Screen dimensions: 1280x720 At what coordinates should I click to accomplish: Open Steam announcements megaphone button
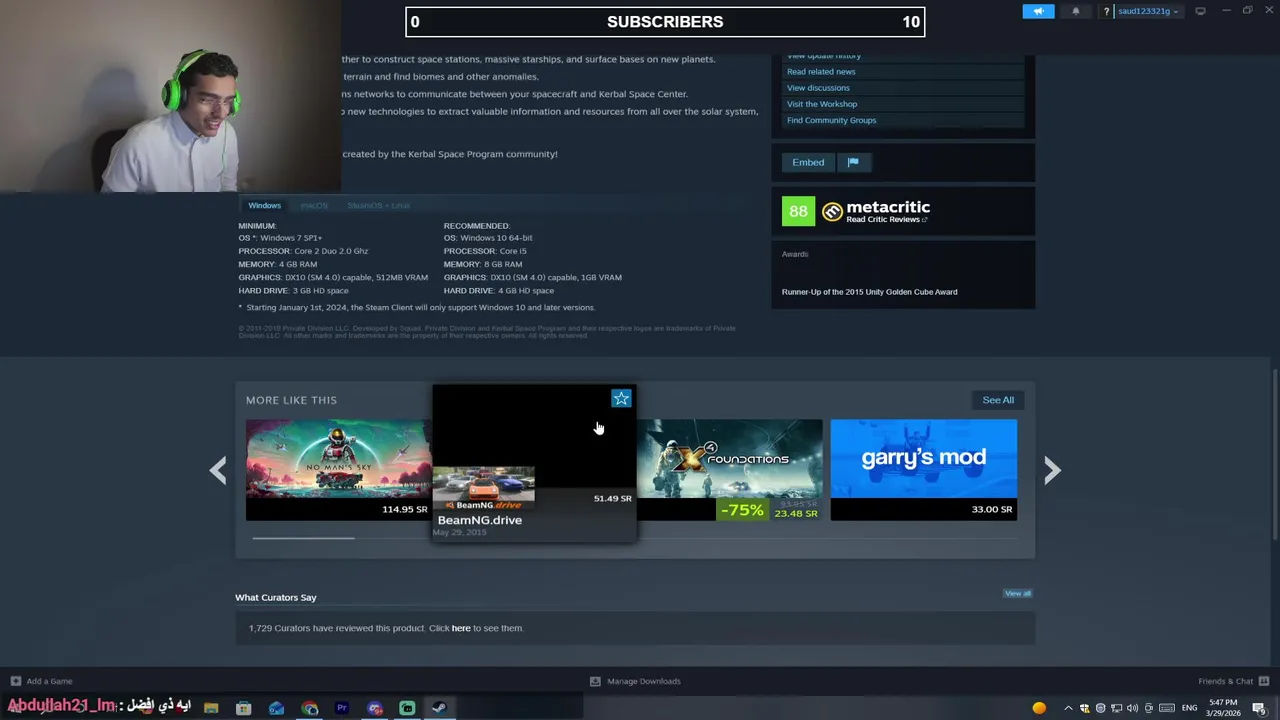pos(1038,11)
